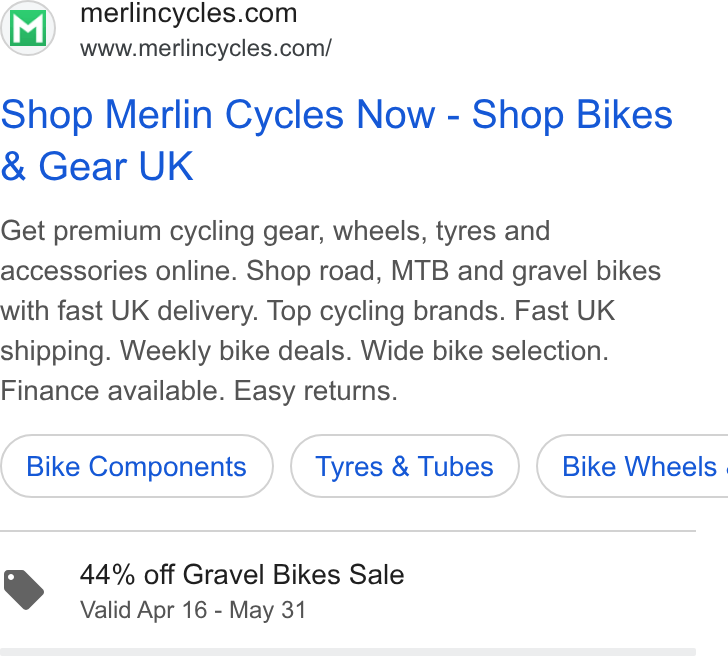Image resolution: width=728 pixels, height=656 pixels.
Task: Click the price tag promotion icon
Action: (24, 590)
